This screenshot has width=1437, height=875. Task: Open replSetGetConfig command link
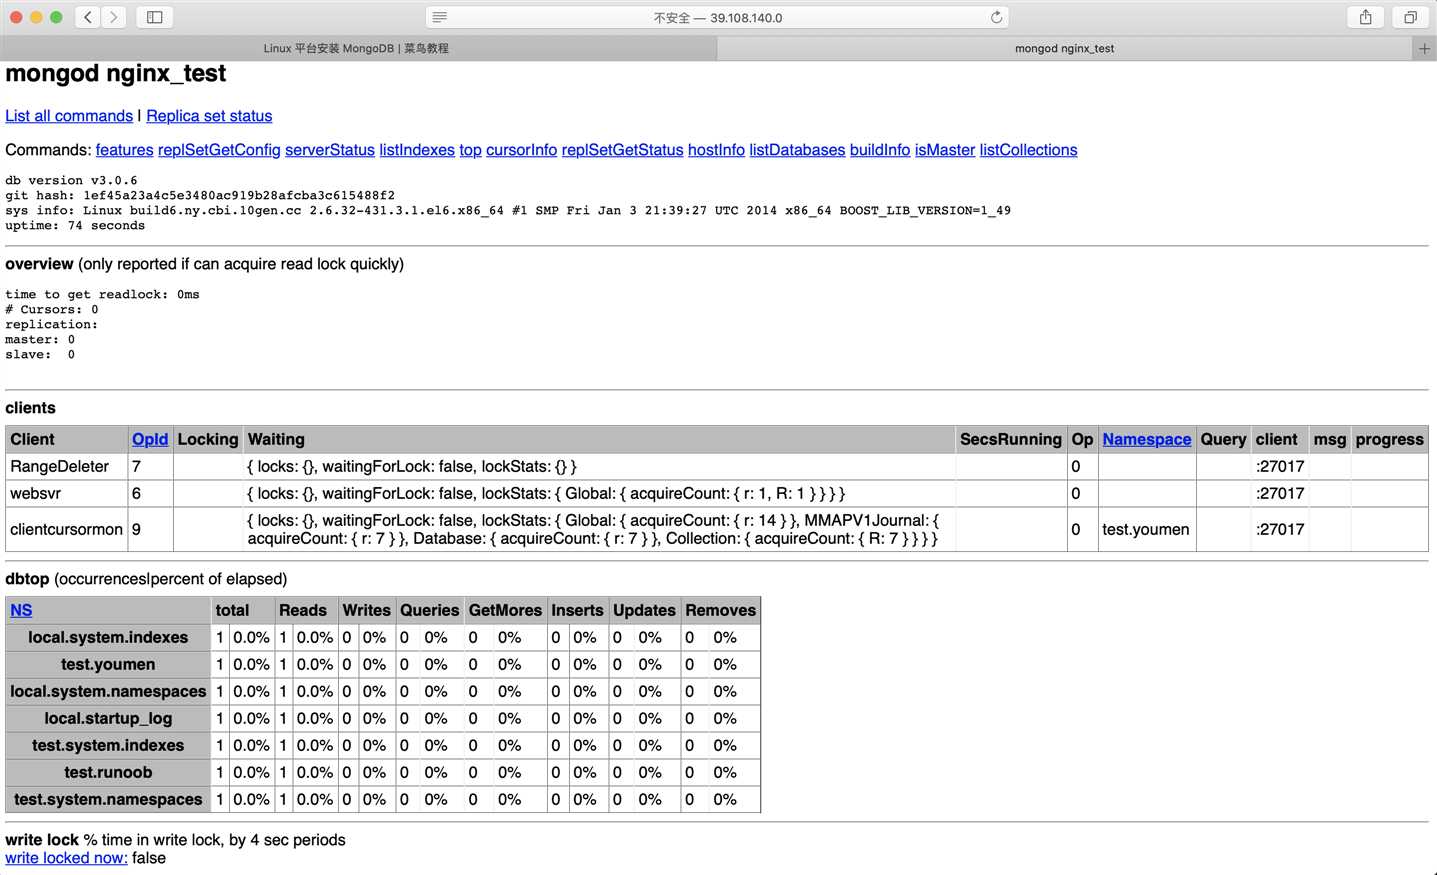[x=219, y=150]
